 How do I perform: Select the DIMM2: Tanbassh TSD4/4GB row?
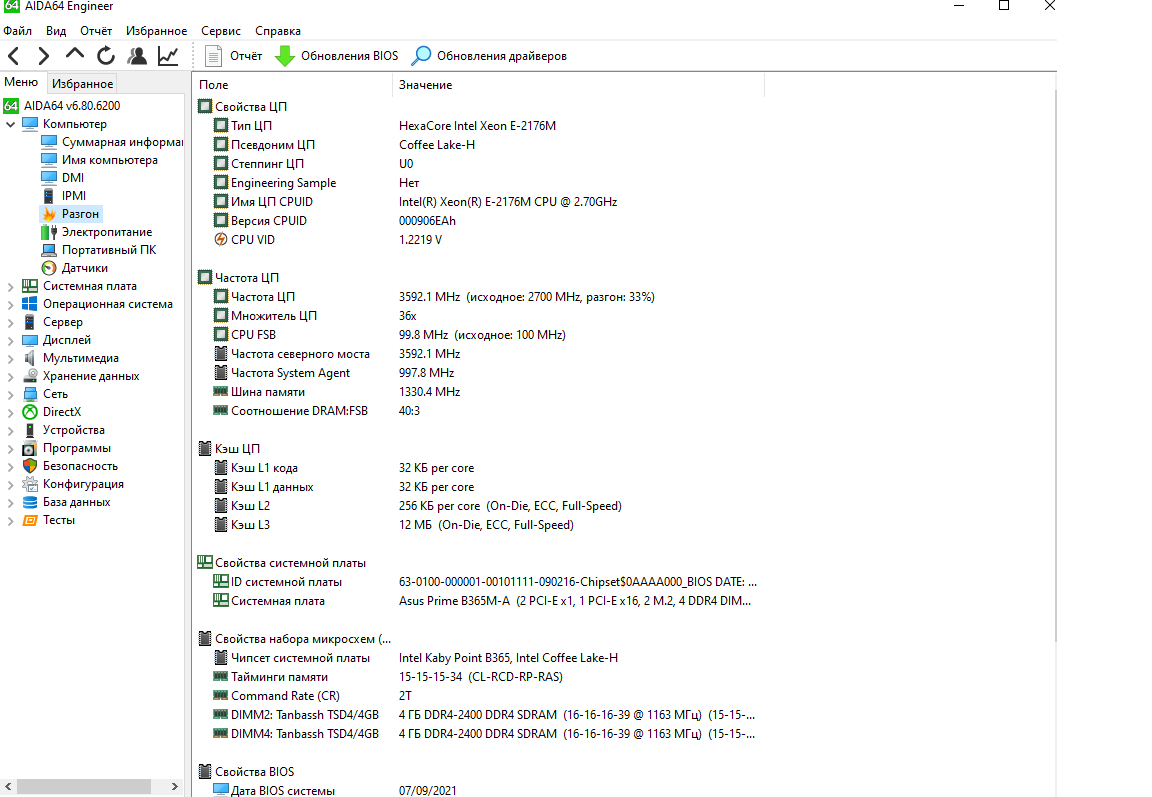[x=478, y=715]
